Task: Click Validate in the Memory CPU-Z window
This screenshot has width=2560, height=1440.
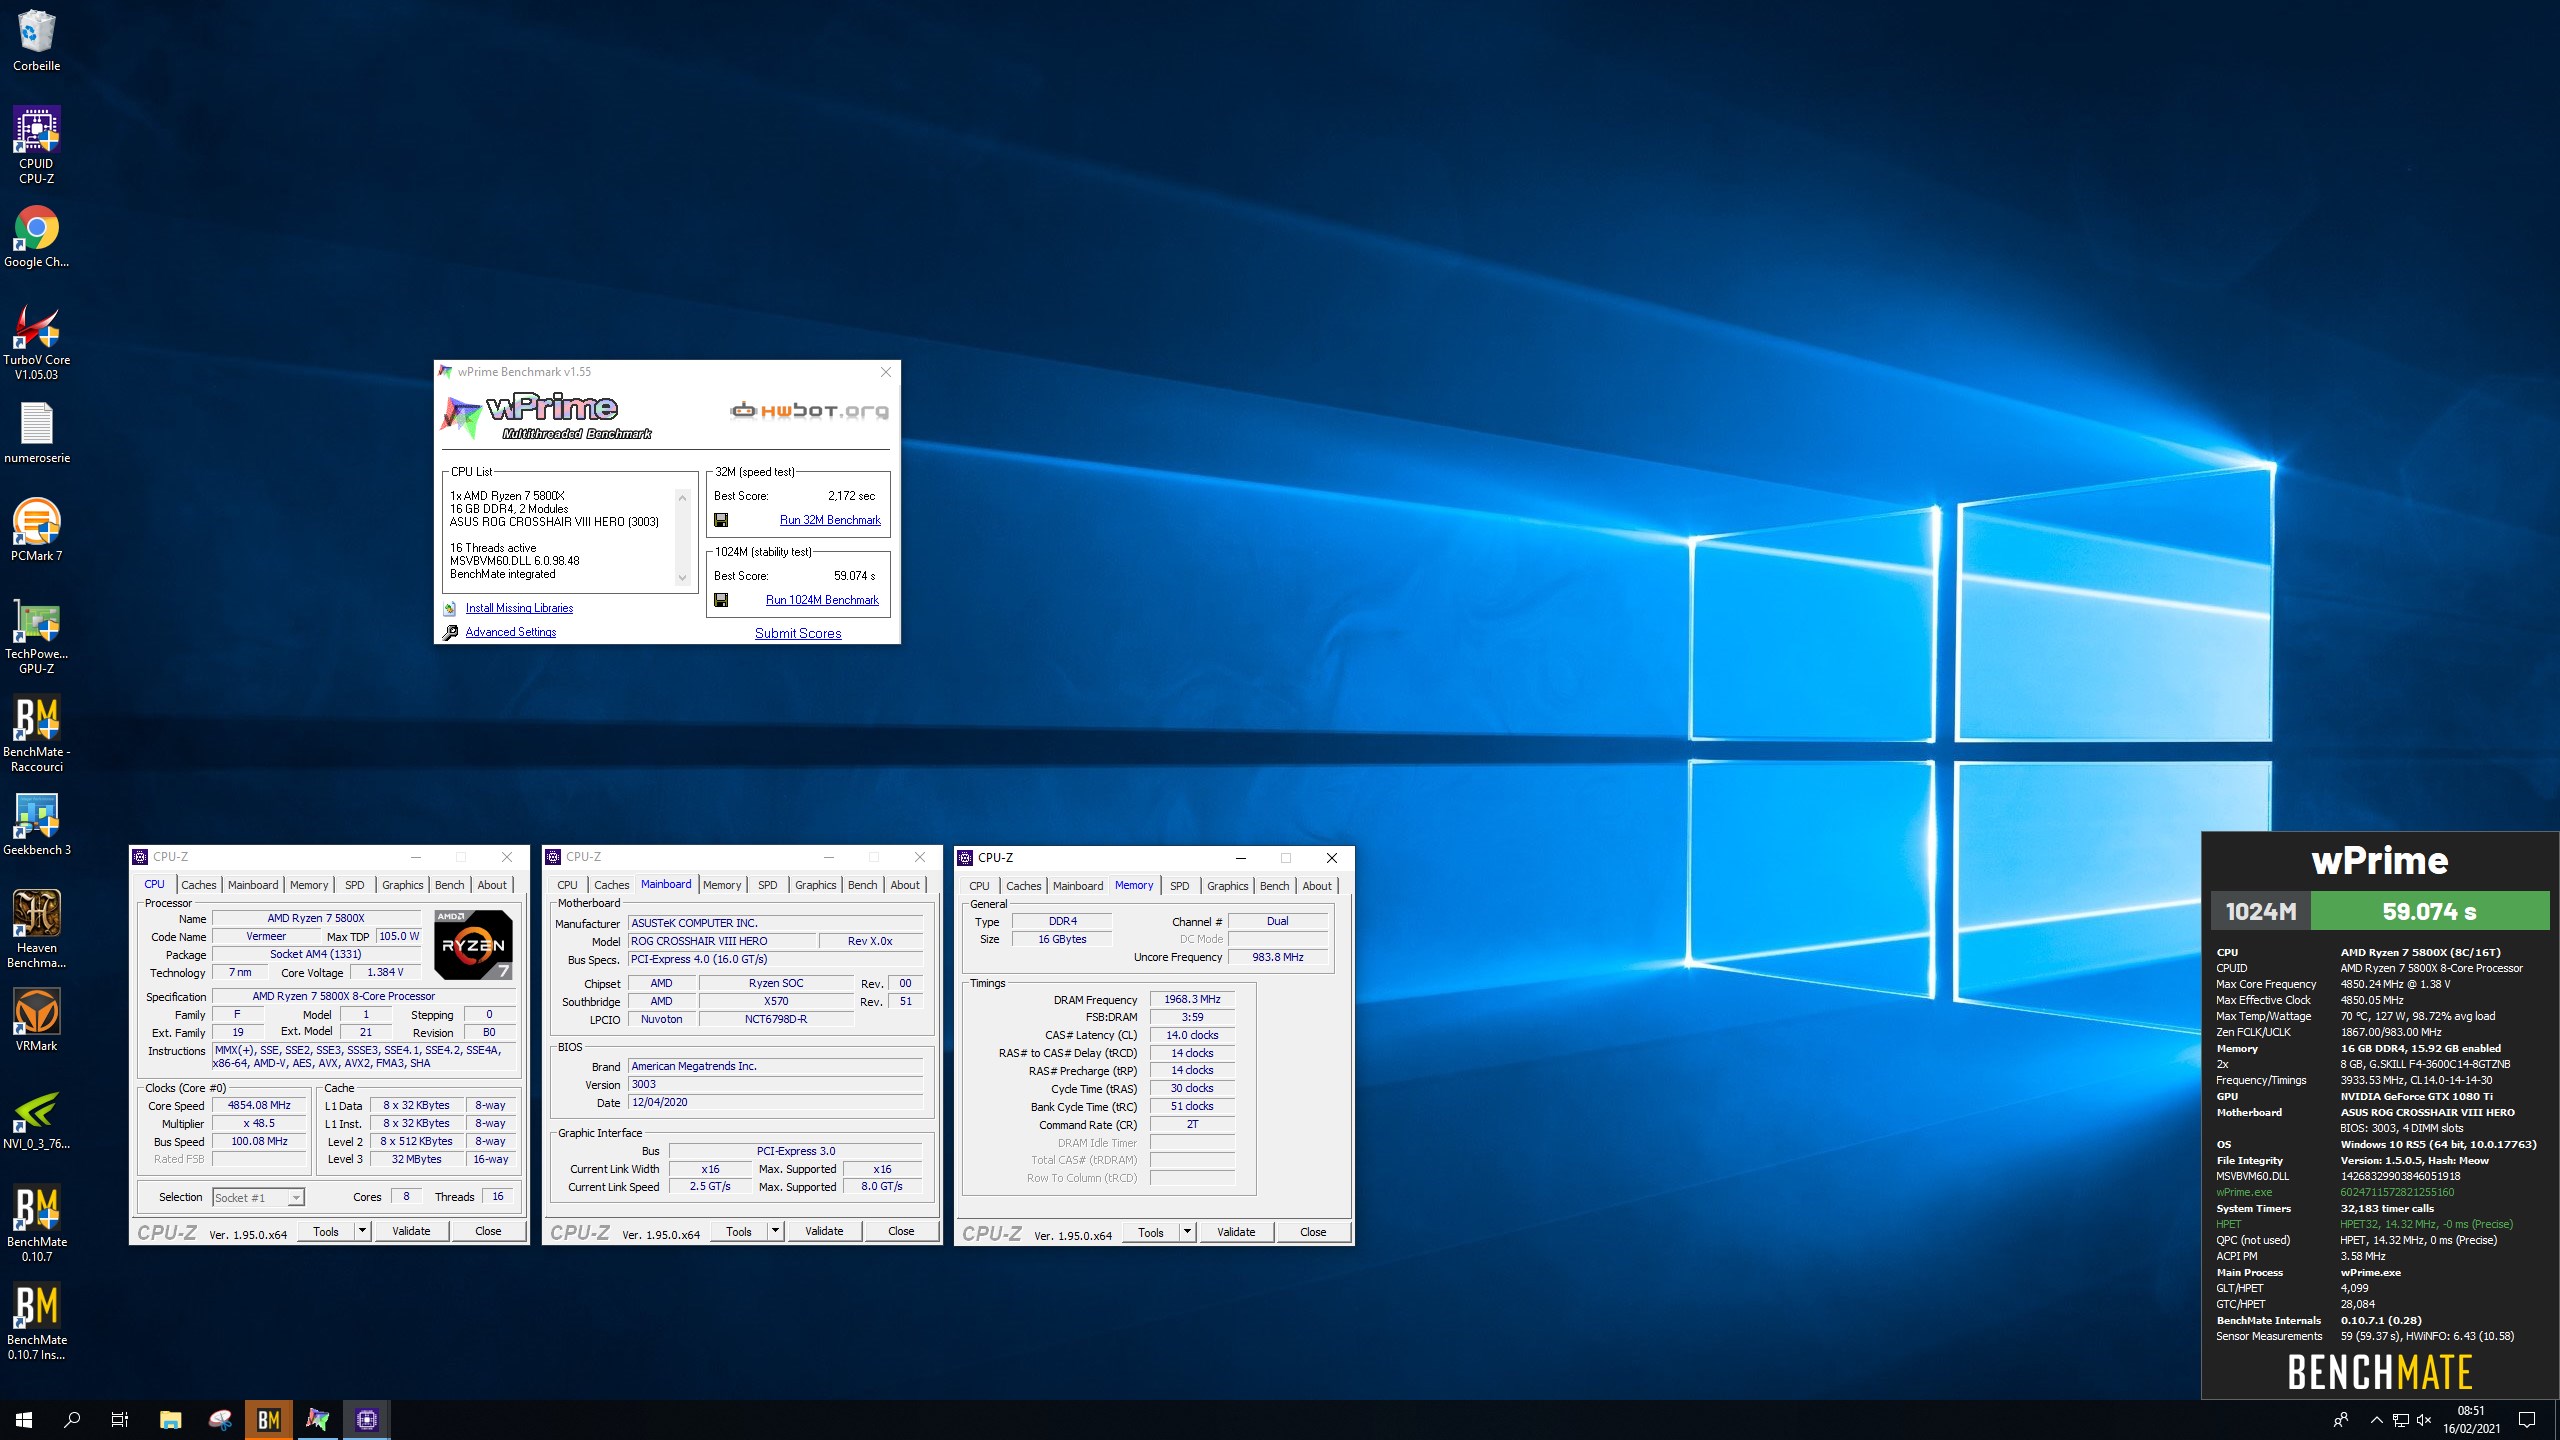Action: [1236, 1232]
